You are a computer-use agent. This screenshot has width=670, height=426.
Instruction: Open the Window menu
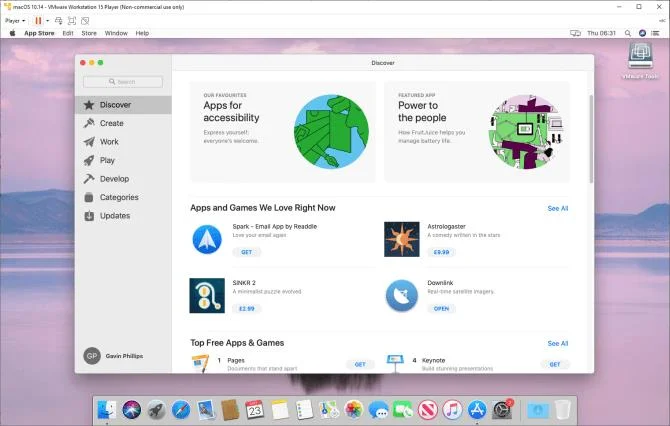116,33
